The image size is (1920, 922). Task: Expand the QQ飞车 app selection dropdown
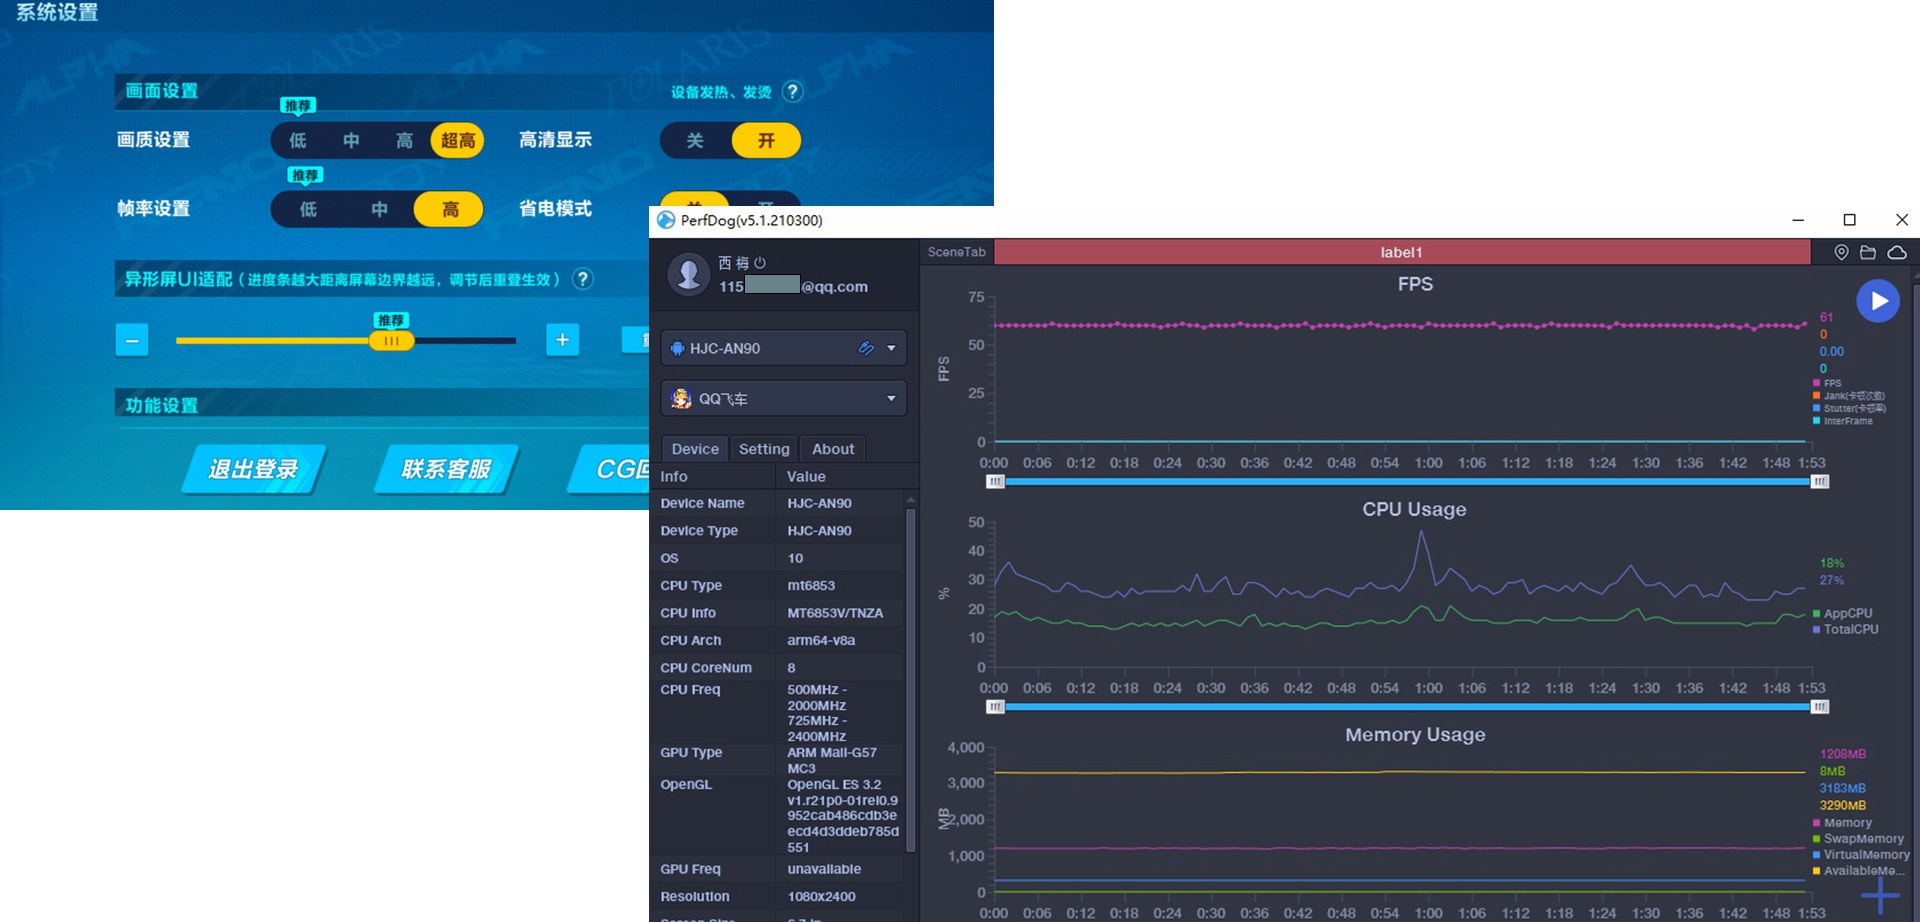891,398
